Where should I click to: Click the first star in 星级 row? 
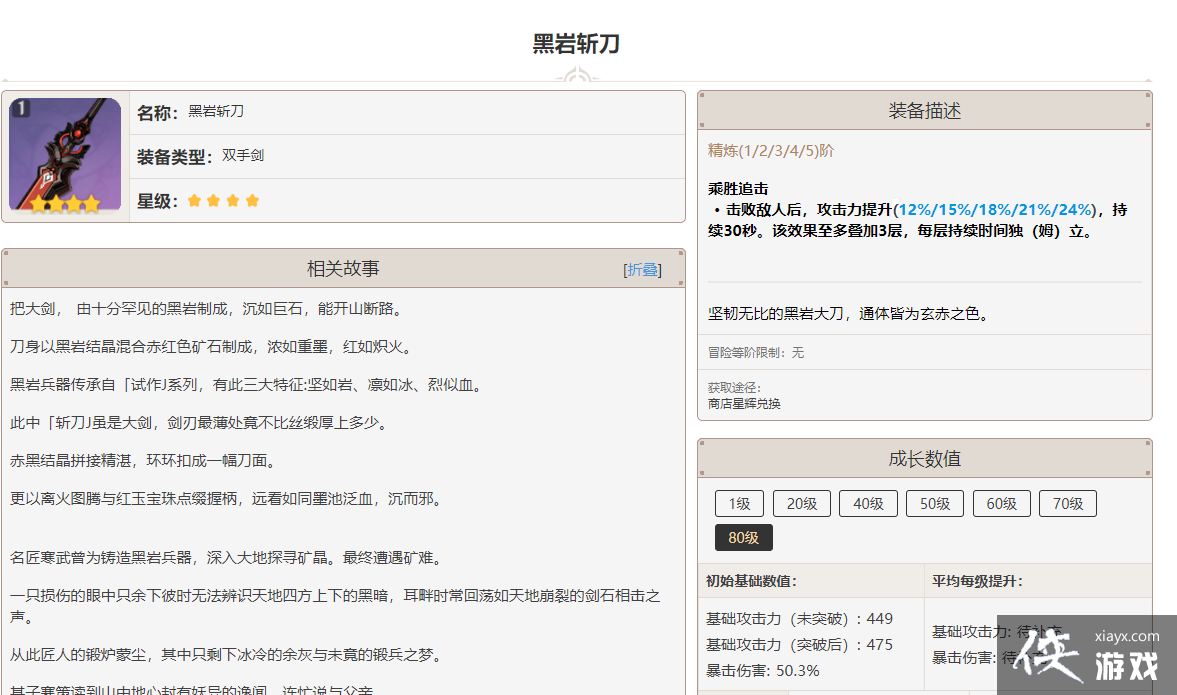pyautogui.click(x=194, y=201)
